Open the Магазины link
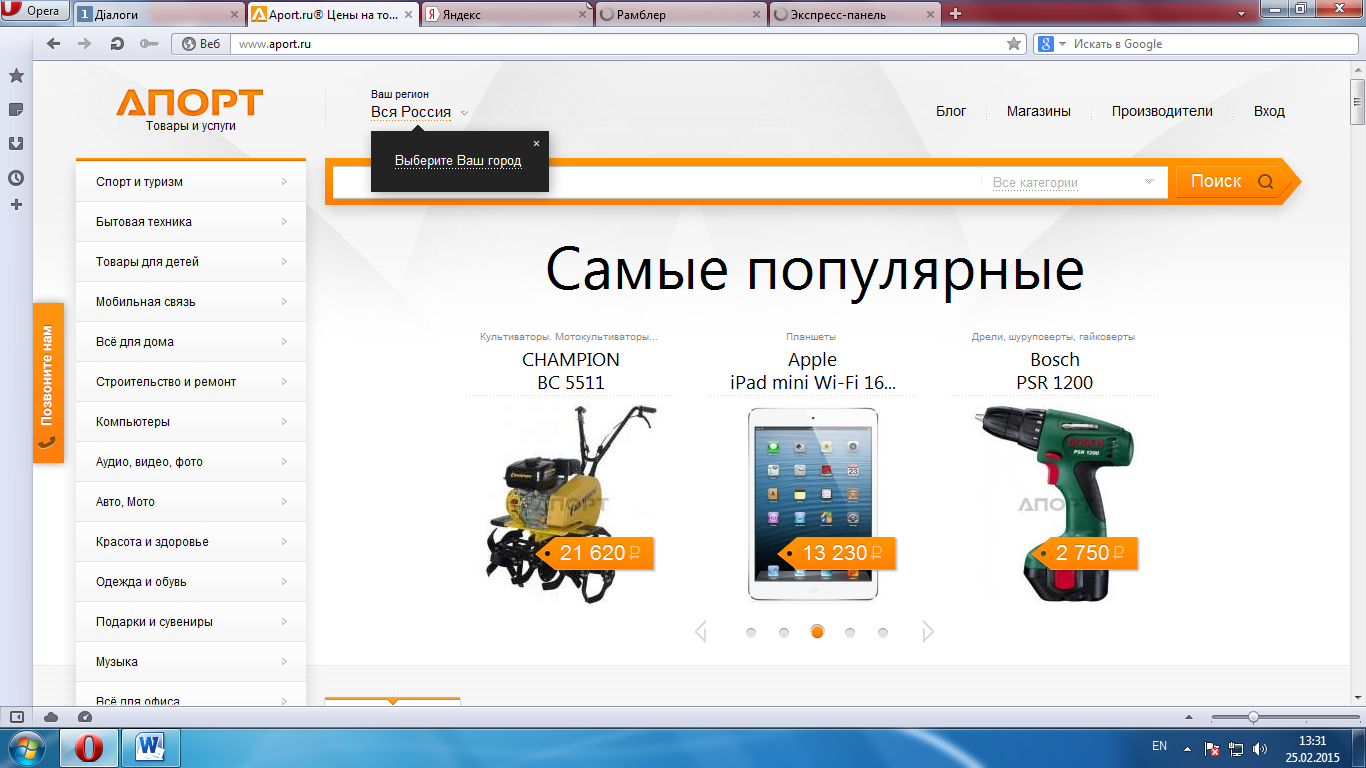 pos(1039,111)
